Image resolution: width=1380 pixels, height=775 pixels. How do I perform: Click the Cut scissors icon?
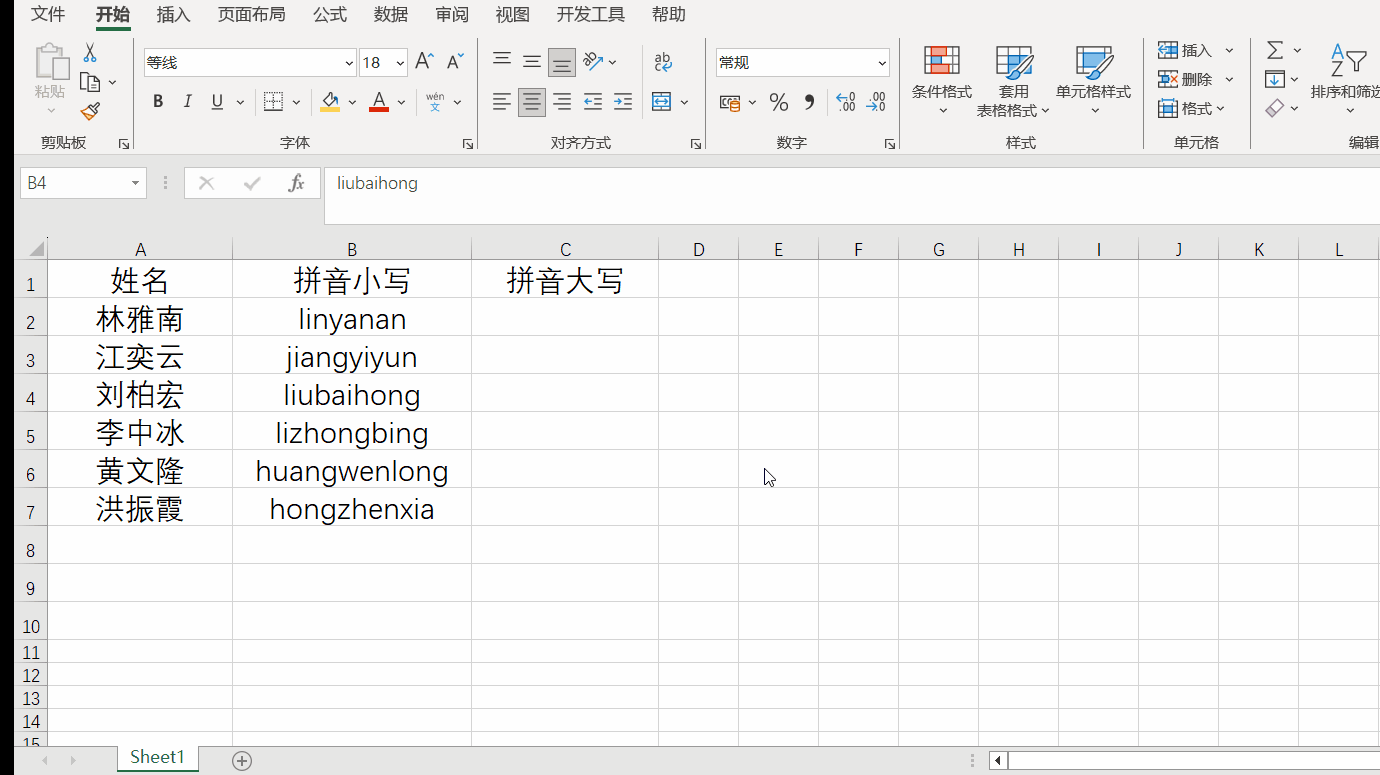[90, 53]
